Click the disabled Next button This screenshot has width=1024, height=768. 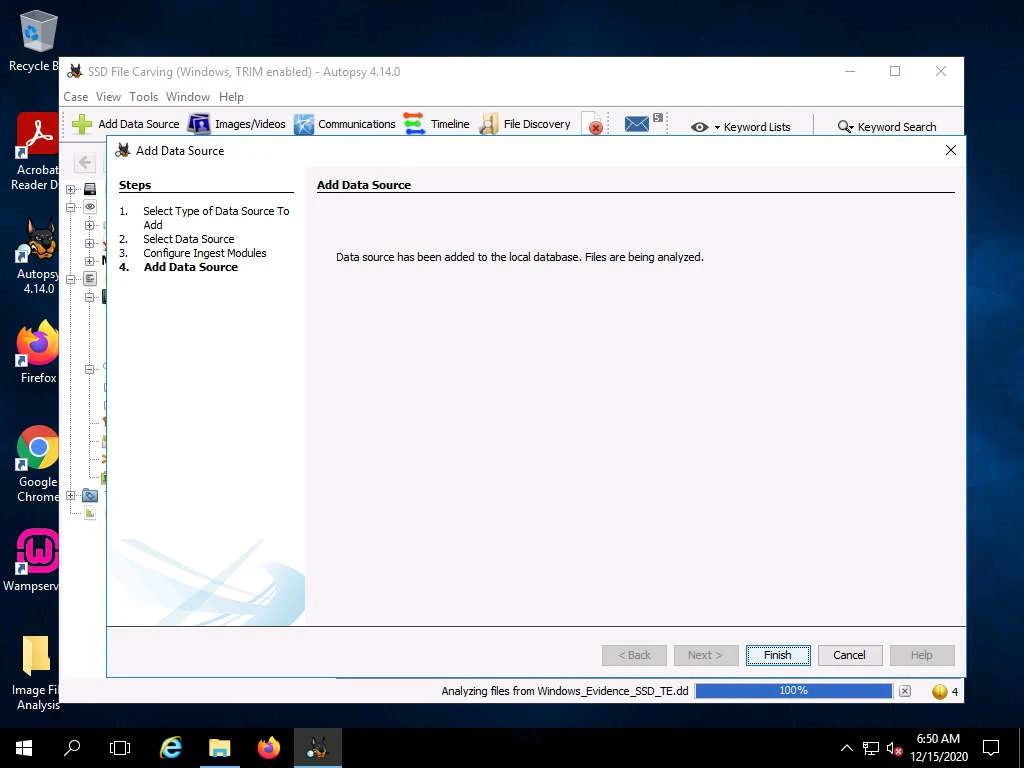click(x=706, y=655)
